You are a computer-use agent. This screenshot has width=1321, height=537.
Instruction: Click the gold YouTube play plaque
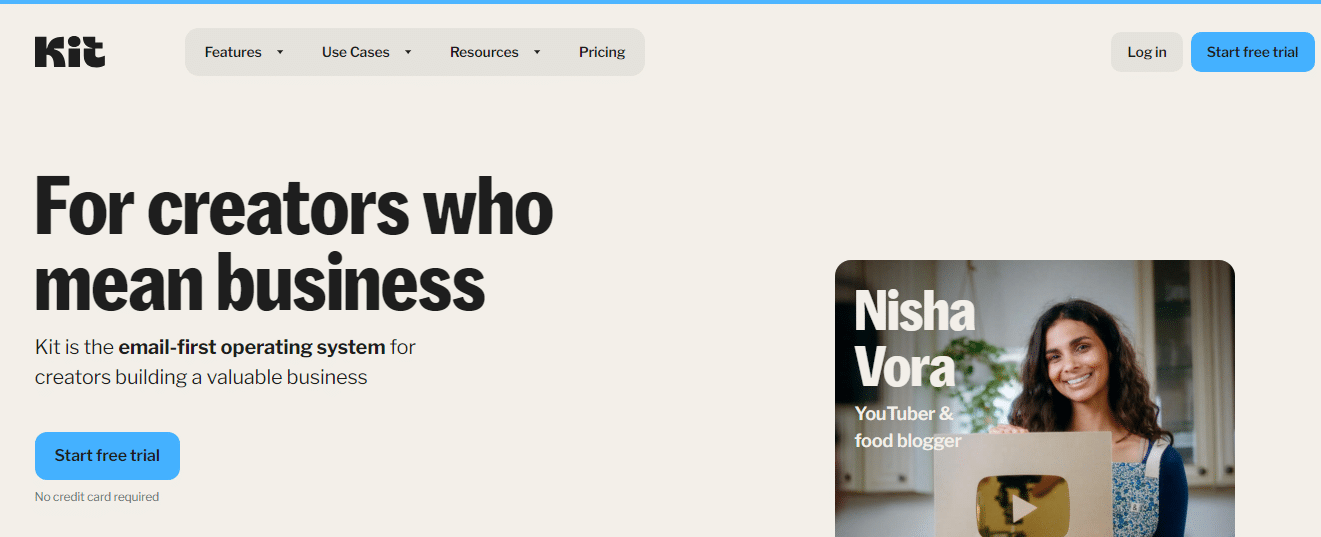point(1022,506)
